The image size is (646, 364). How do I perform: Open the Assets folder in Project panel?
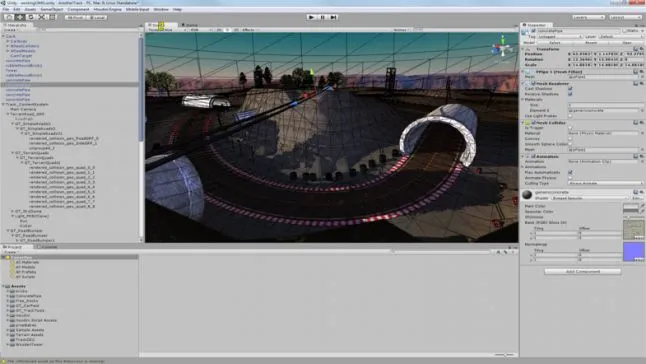click(x=18, y=286)
